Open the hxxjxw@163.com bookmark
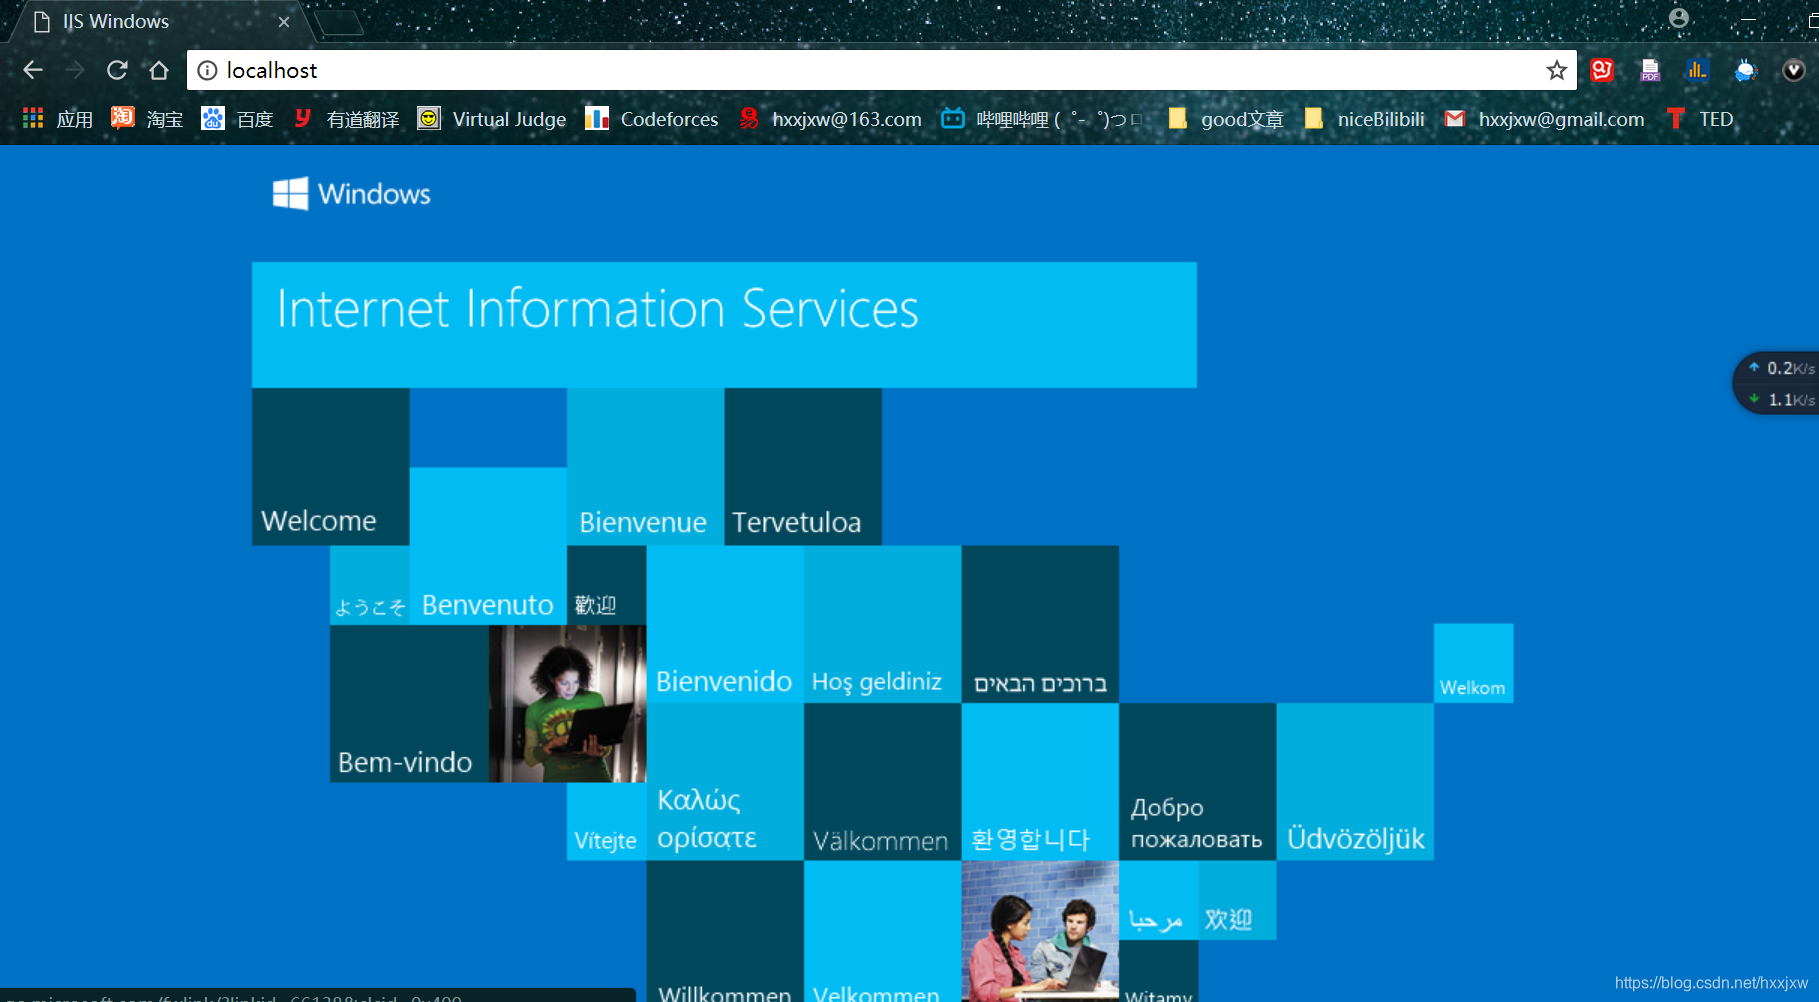 click(x=830, y=119)
